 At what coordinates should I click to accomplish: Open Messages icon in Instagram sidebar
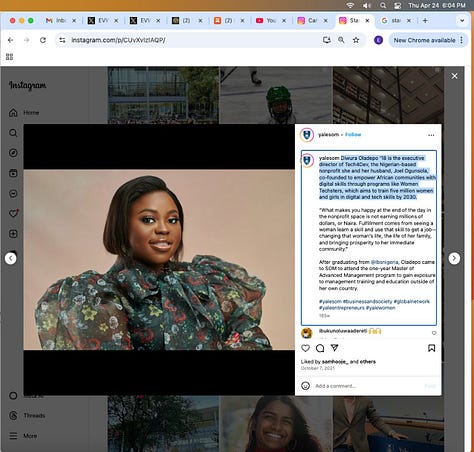click(13, 193)
